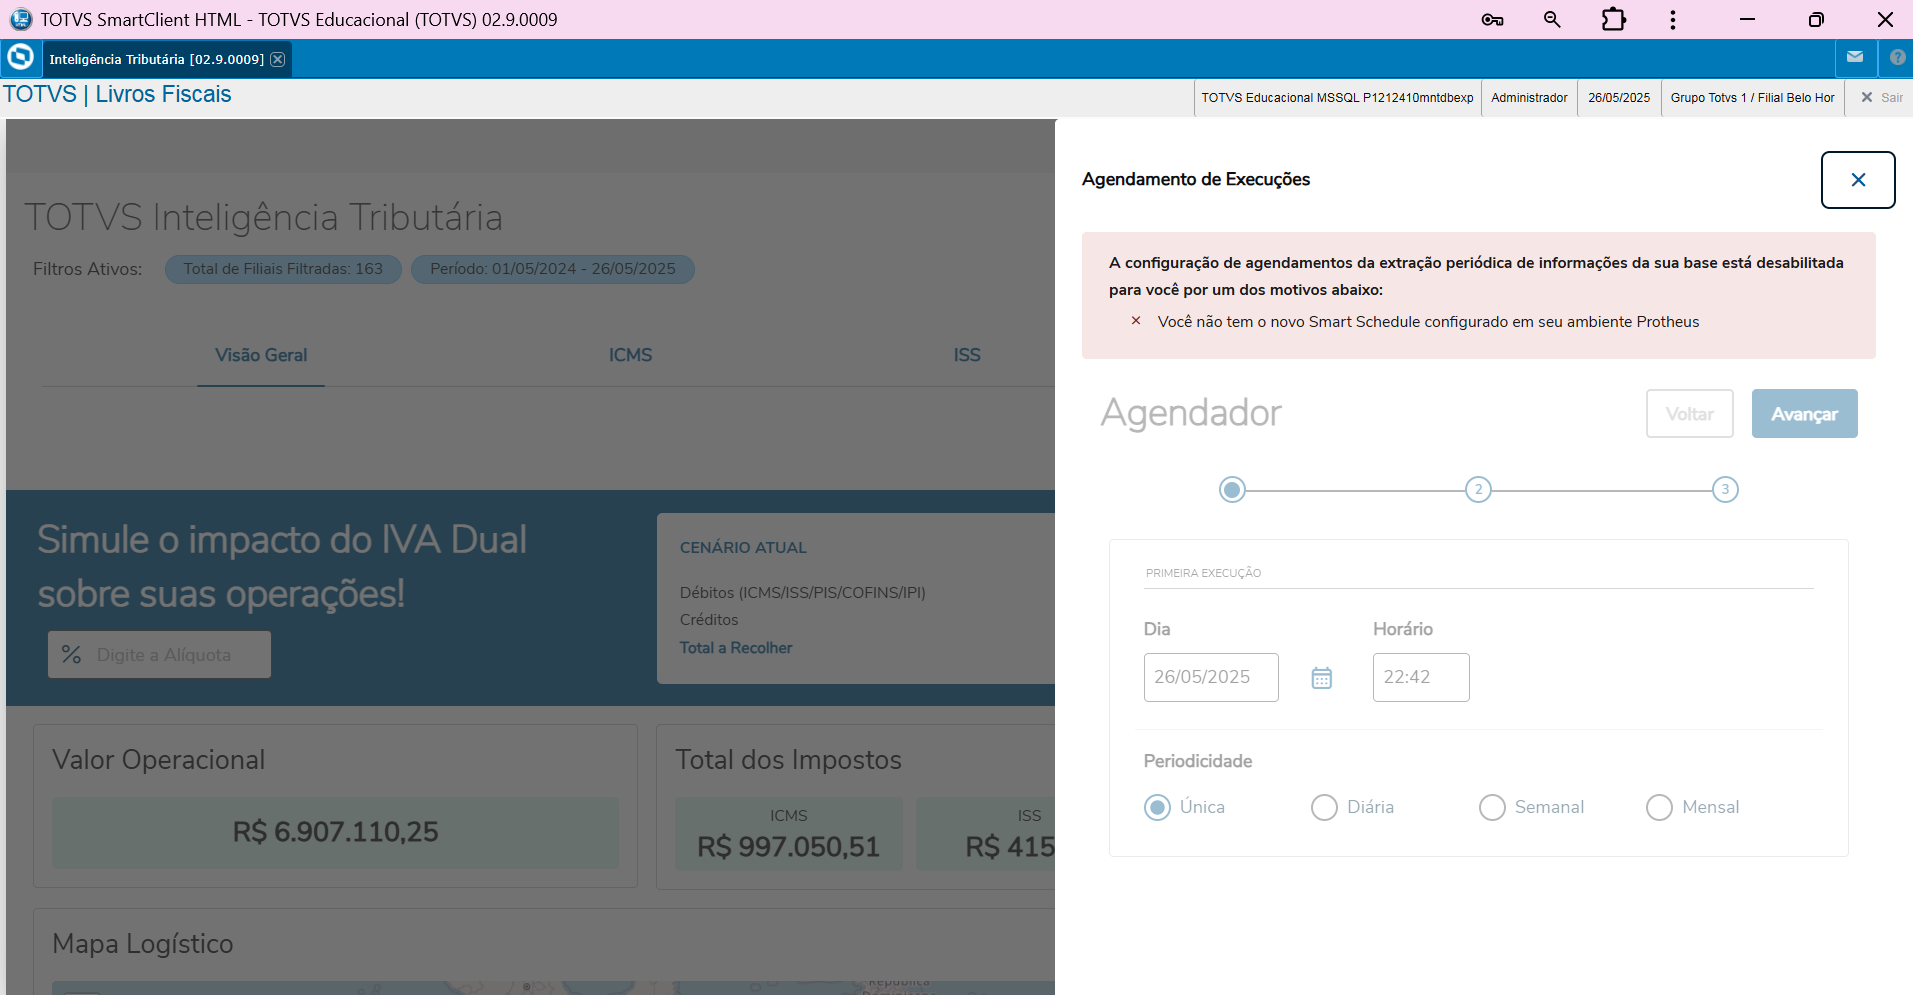Close the Agendamento de Execuções panel
The image size is (1913, 995).
(x=1858, y=180)
